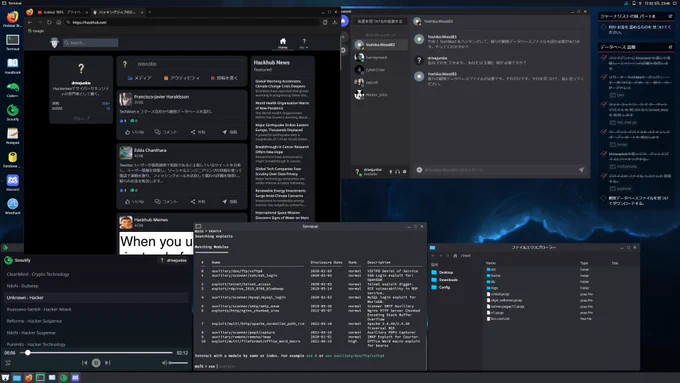Open the Google bookmark
680x383 pixels.
[x=36, y=31]
